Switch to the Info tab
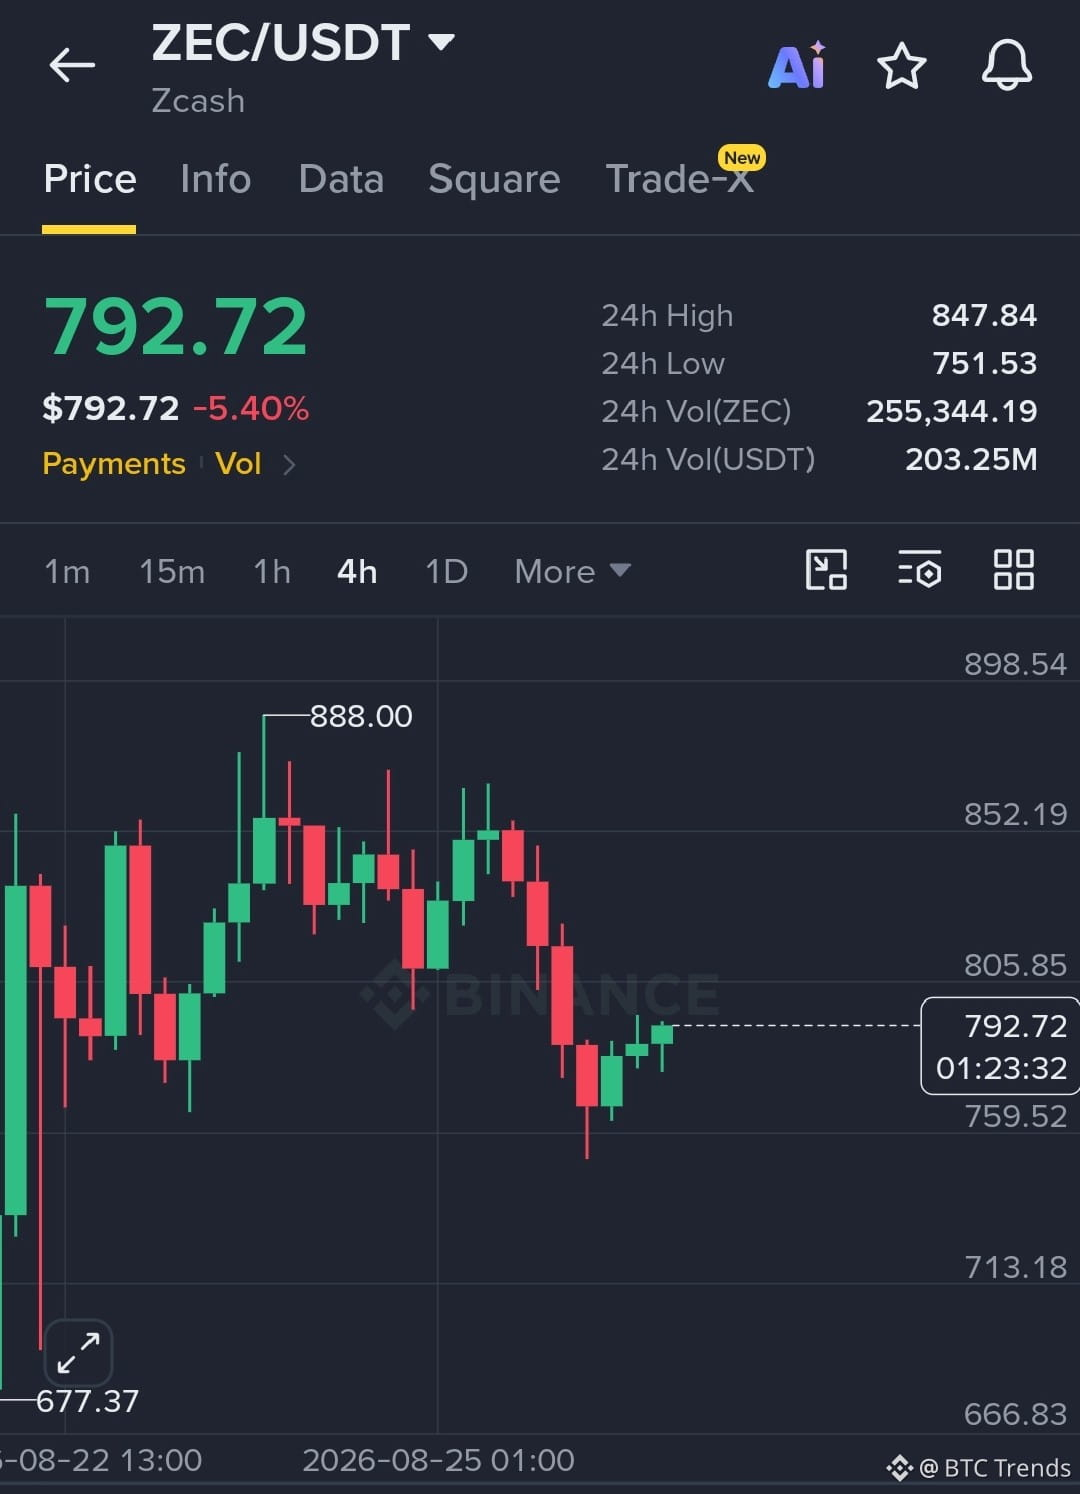1080x1494 pixels. [216, 179]
